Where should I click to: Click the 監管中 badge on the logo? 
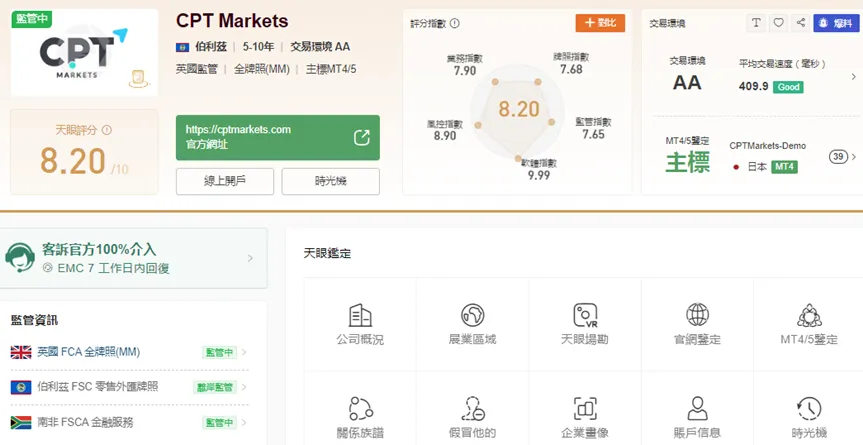31,18
